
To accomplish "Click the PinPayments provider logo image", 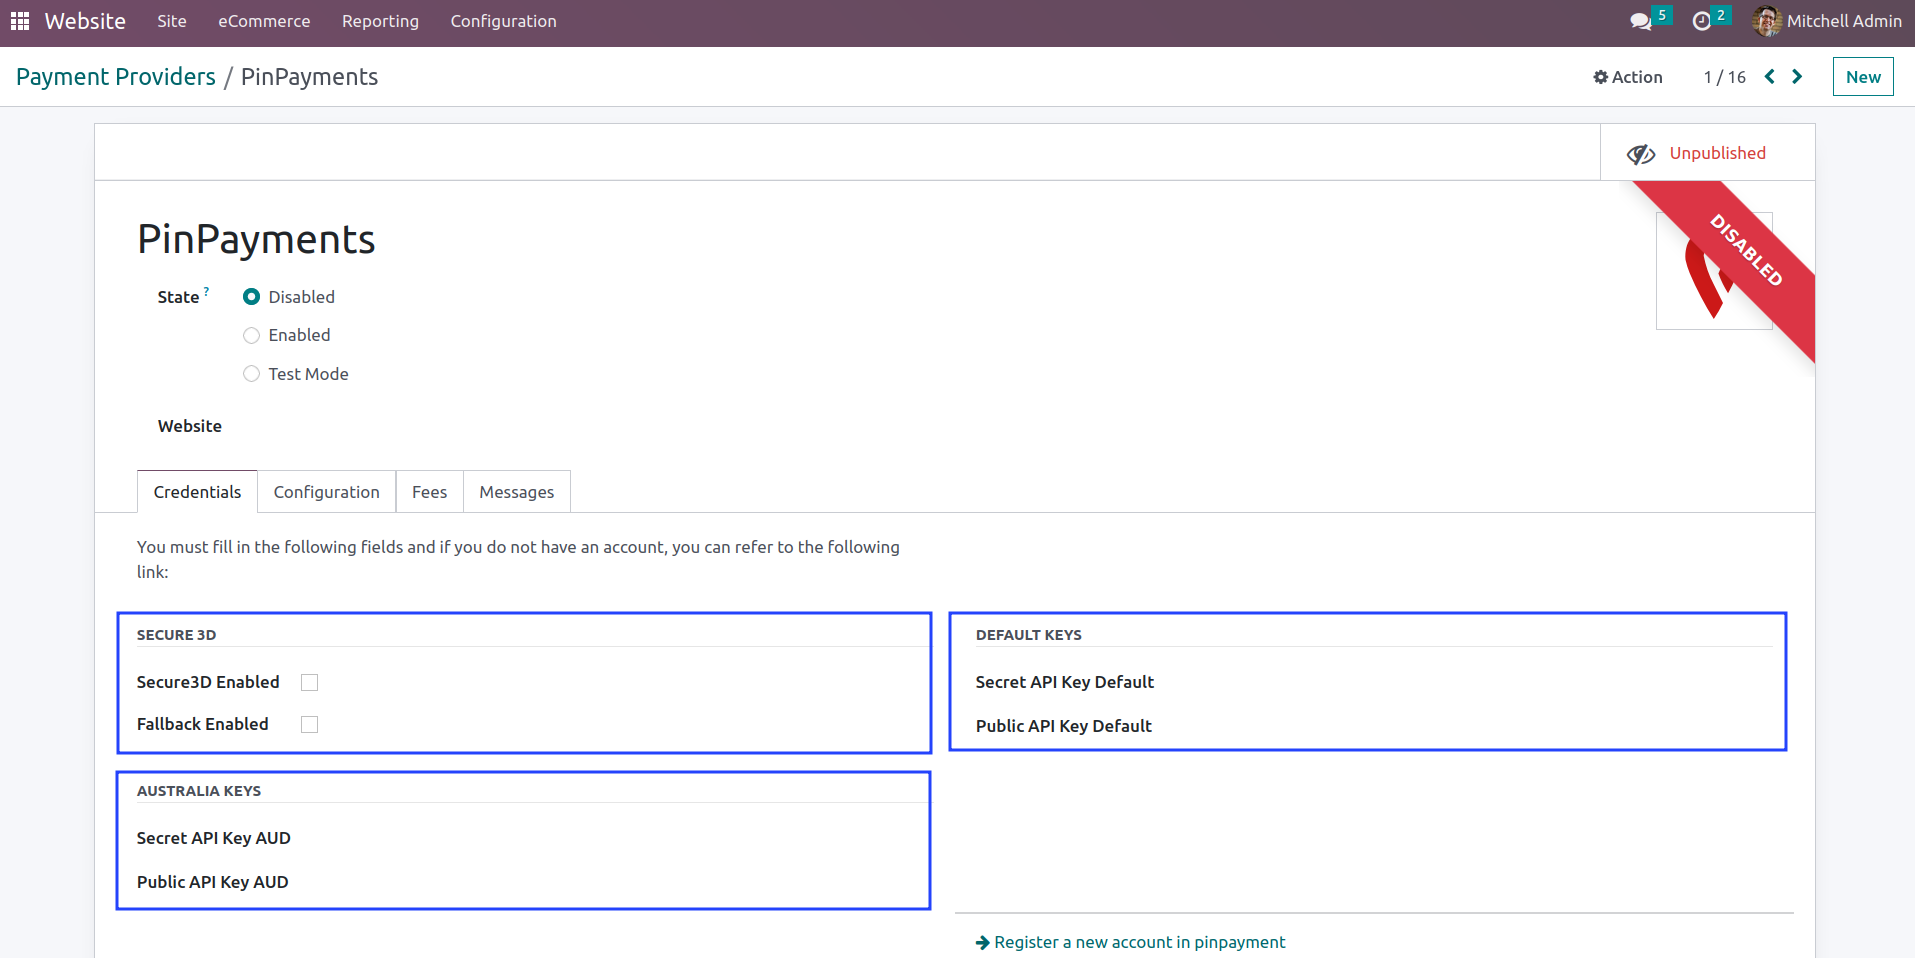I will (1714, 271).
